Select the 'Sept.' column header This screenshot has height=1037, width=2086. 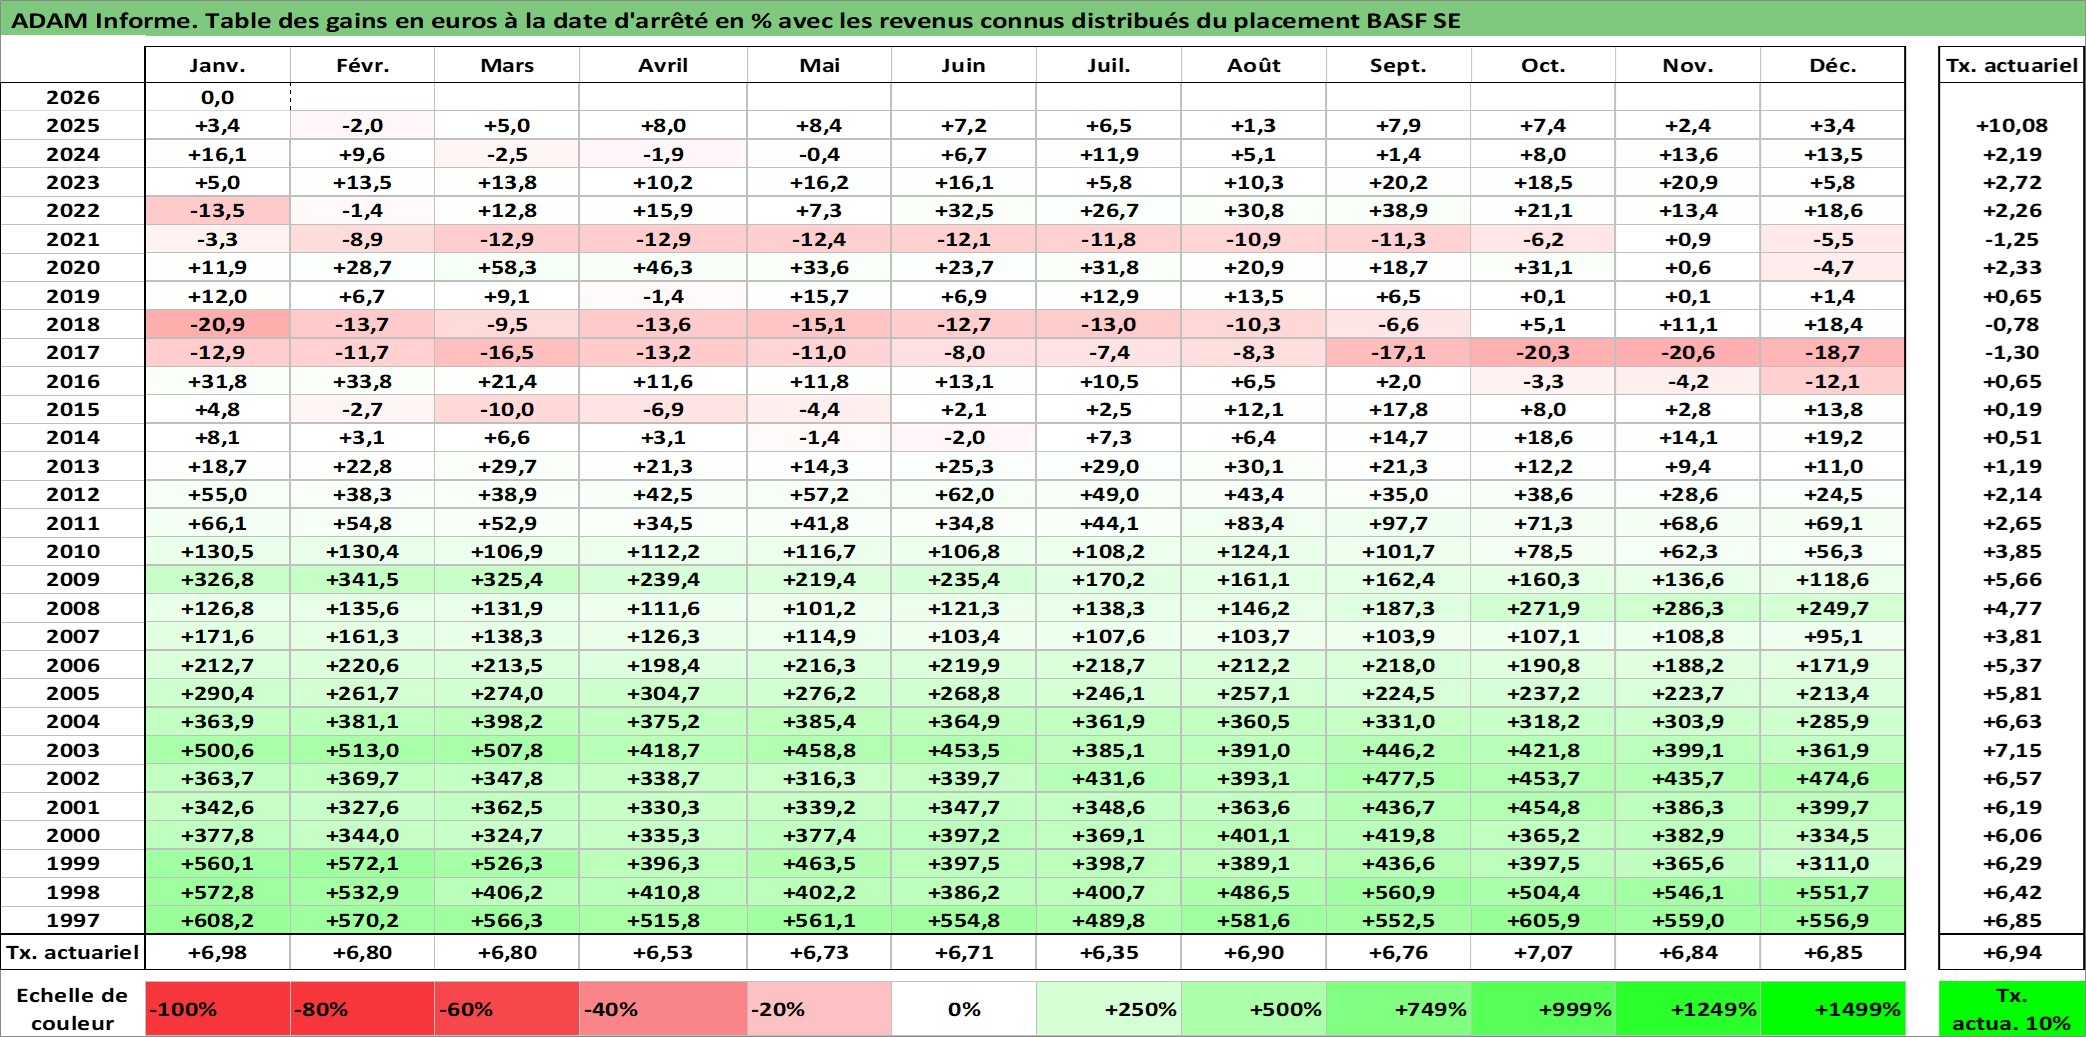tap(1399, 65)
